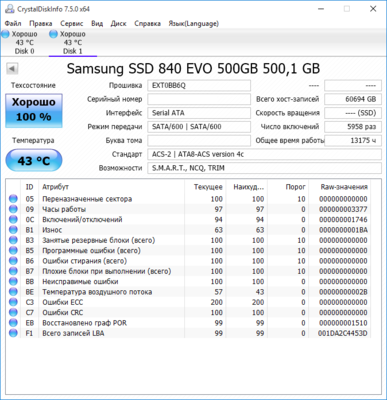Click the blue status orb on Disk 1 tab
Screen dimensions: 387x400
click(x=53, y=34)
